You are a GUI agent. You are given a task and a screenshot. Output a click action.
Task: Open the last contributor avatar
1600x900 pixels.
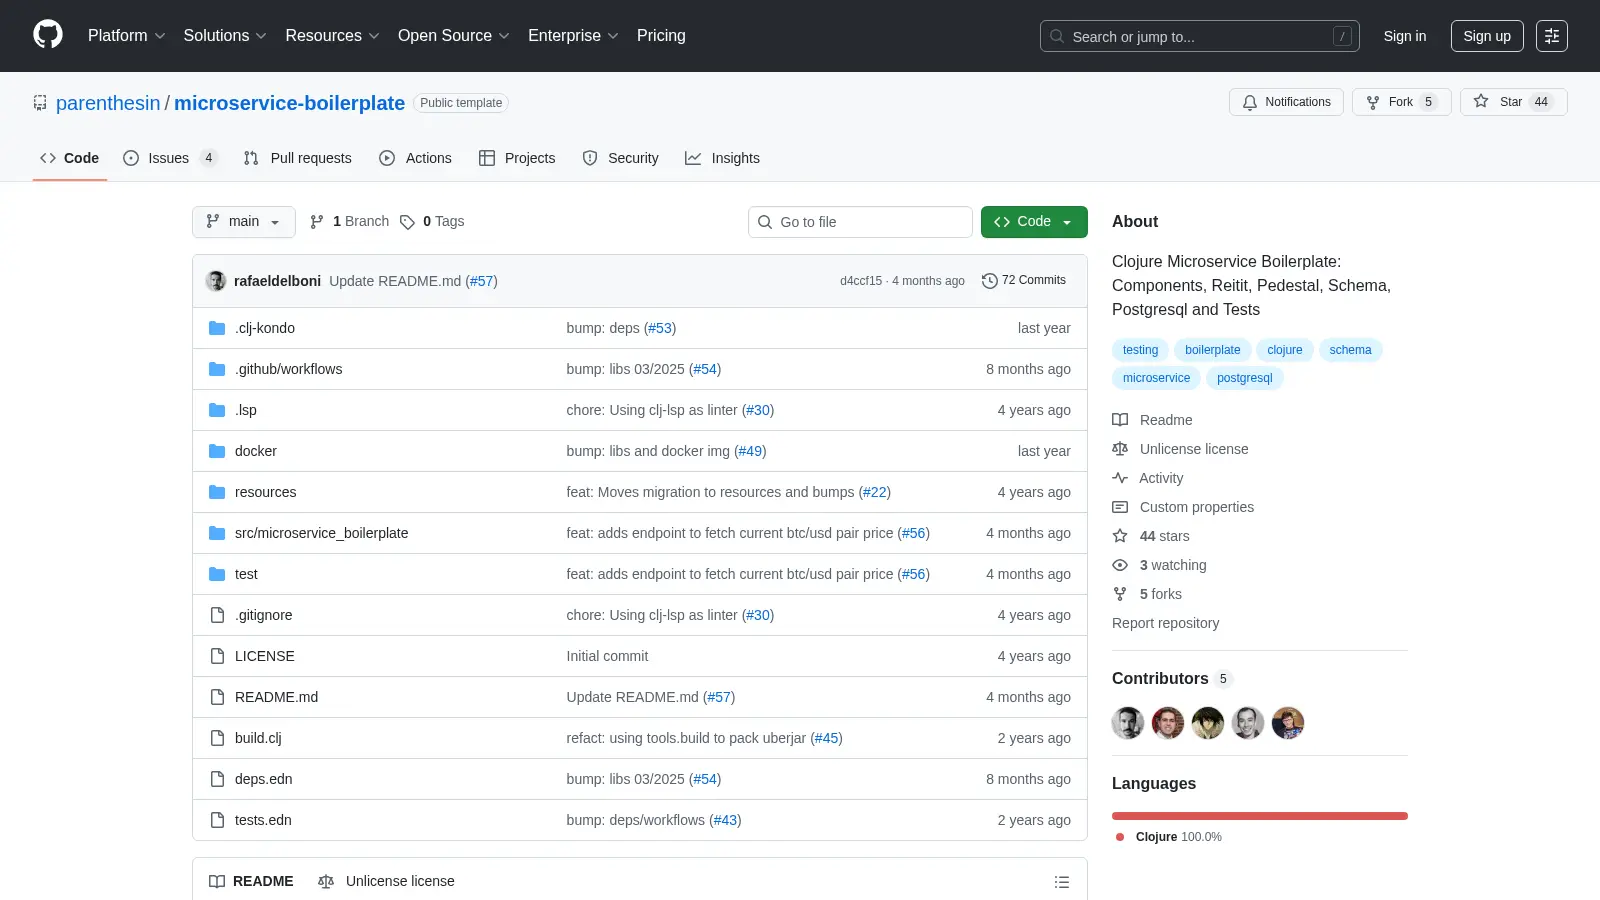point(1288,723)
